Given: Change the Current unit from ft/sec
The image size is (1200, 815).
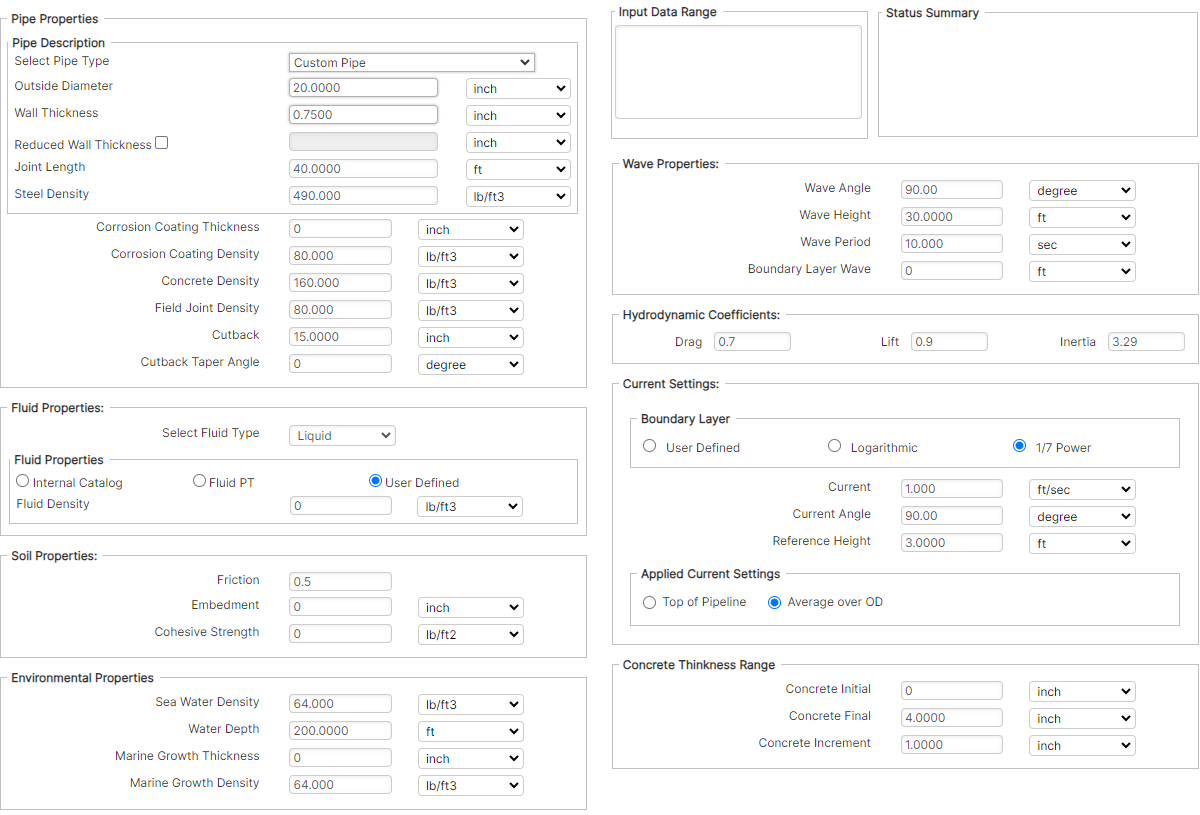Looking at the screenshot, I should pos(1081,489).
